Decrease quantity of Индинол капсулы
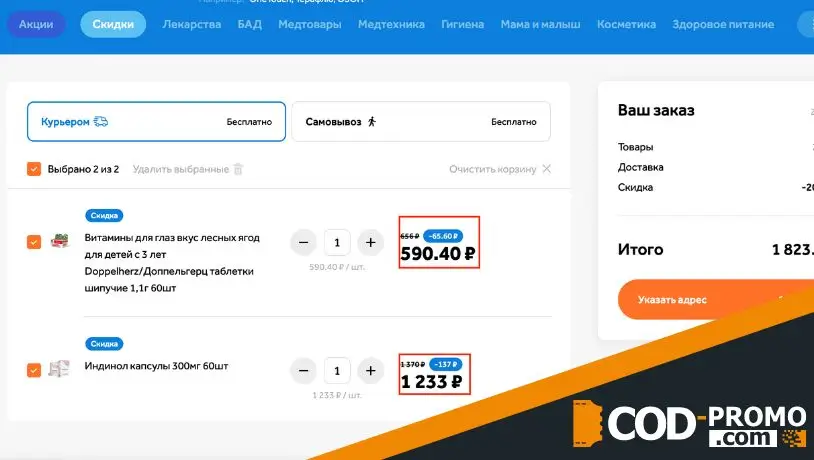Screen dimensions: 814x460 (x=304, y=371)
